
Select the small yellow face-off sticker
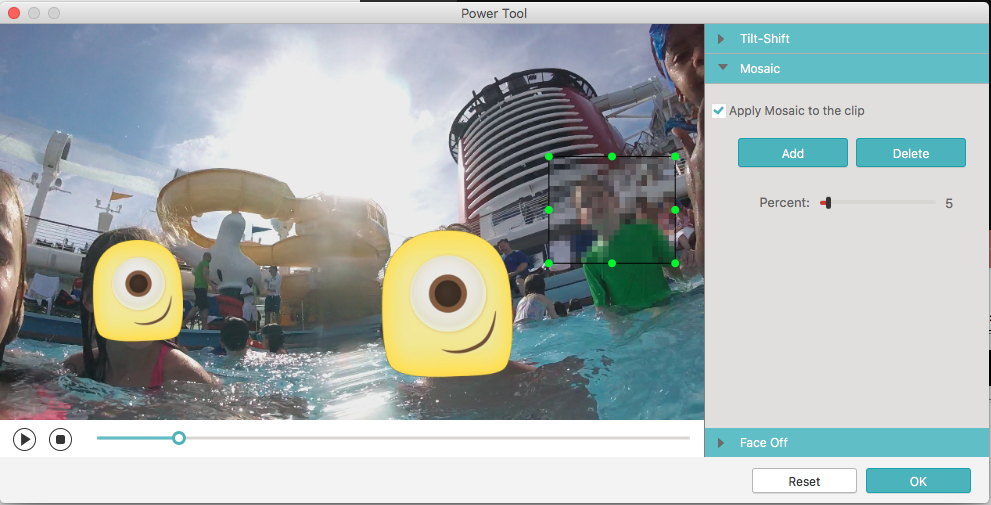(x=138, y=290)
